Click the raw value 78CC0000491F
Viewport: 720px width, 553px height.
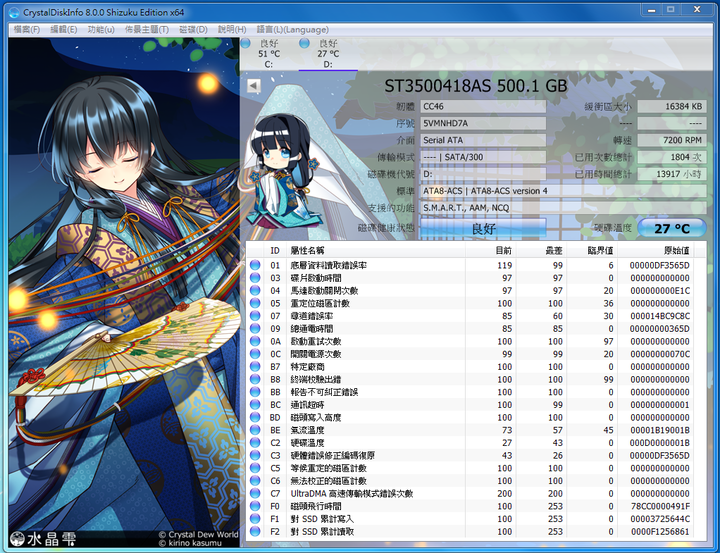pyautogui.click(x=660, y=506)
